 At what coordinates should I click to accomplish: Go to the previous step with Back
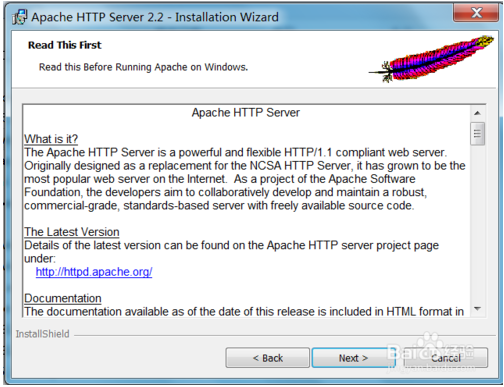point(268,358)
